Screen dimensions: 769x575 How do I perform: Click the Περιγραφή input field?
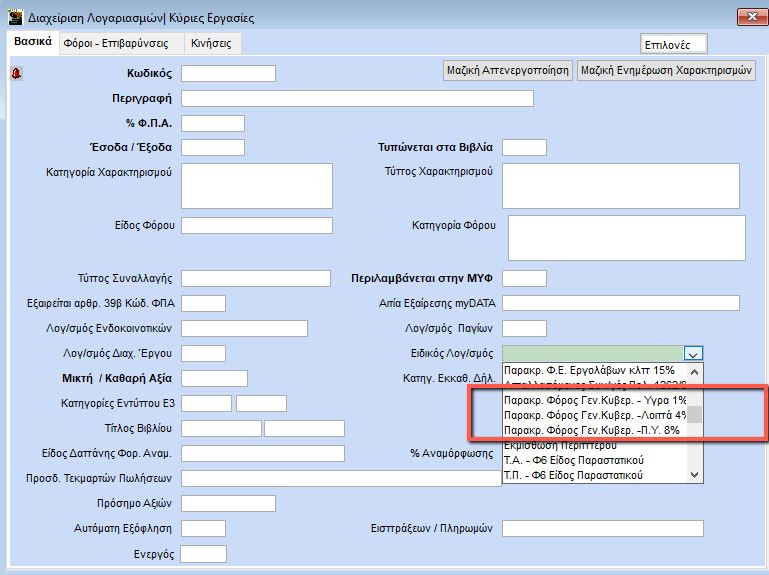(x=357, y=98)
